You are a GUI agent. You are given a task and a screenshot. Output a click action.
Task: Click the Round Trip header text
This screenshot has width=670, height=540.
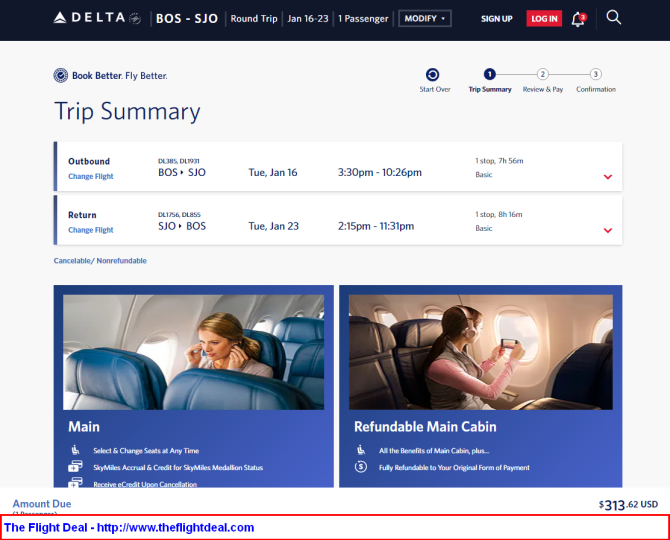(x=254, y=19)
